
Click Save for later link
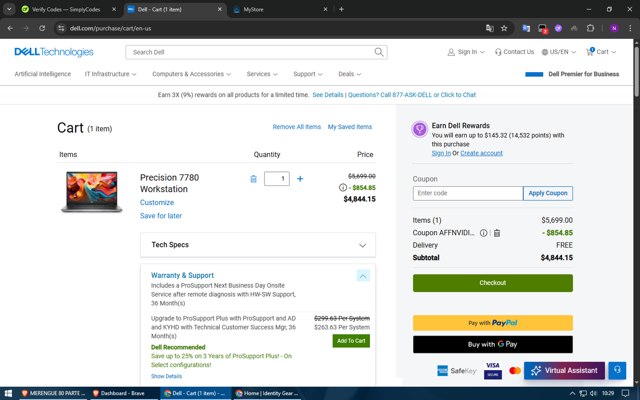pos(161,216)
